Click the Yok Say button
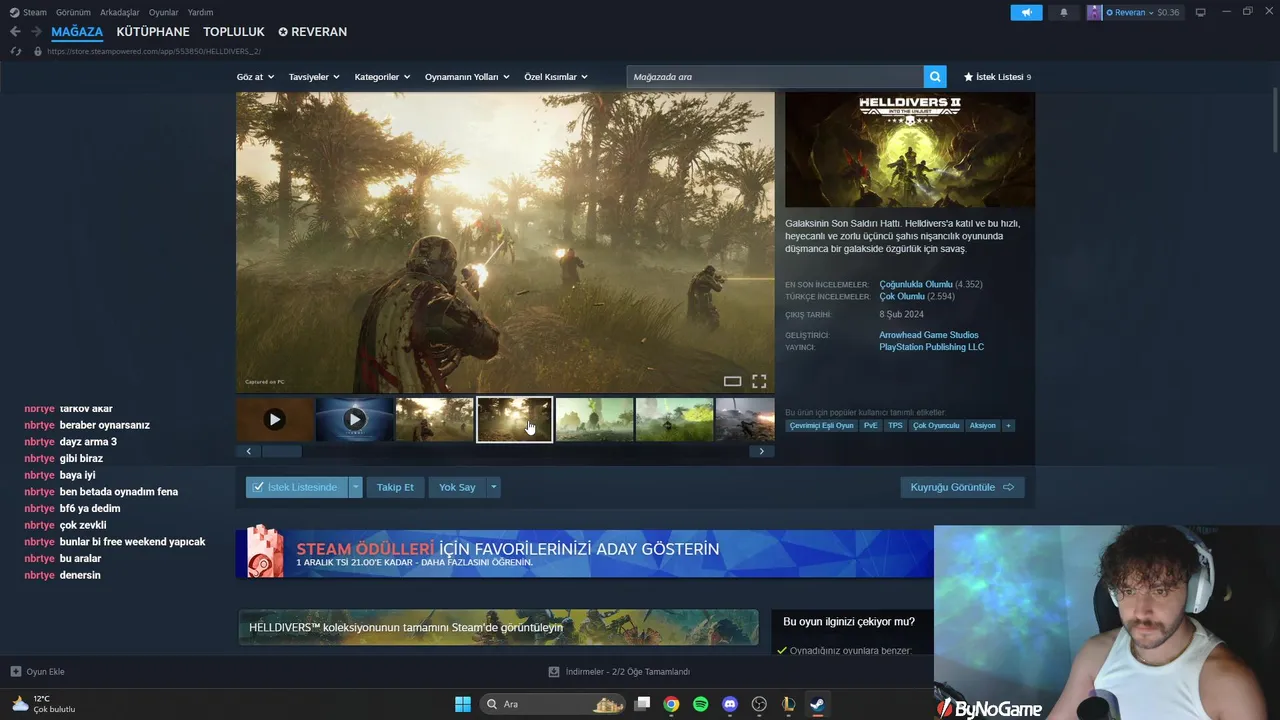Image resolution: width=1280 pixels, height=720 pixels. pyautogui.click(x=457, y=487)
